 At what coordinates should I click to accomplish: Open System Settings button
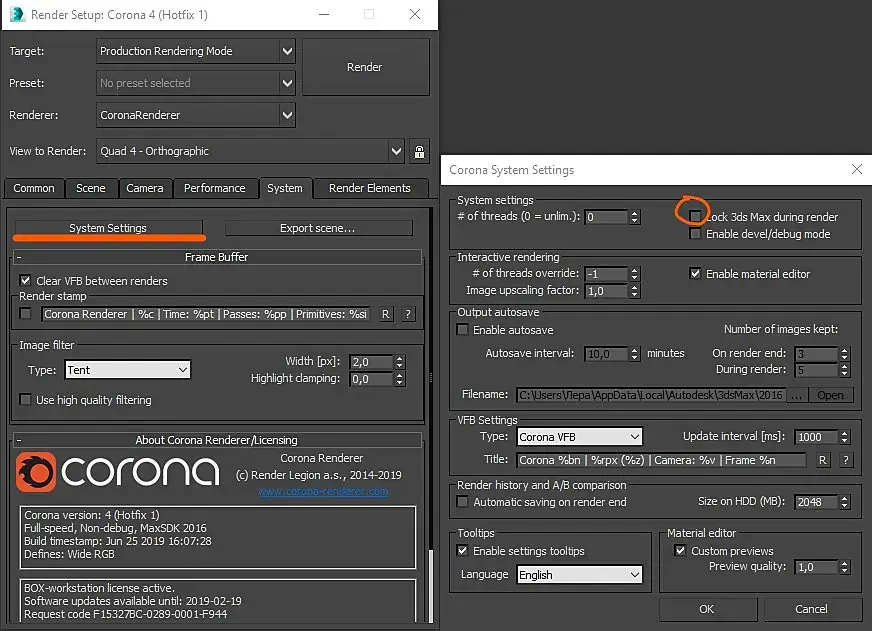[x=108, y=228]
